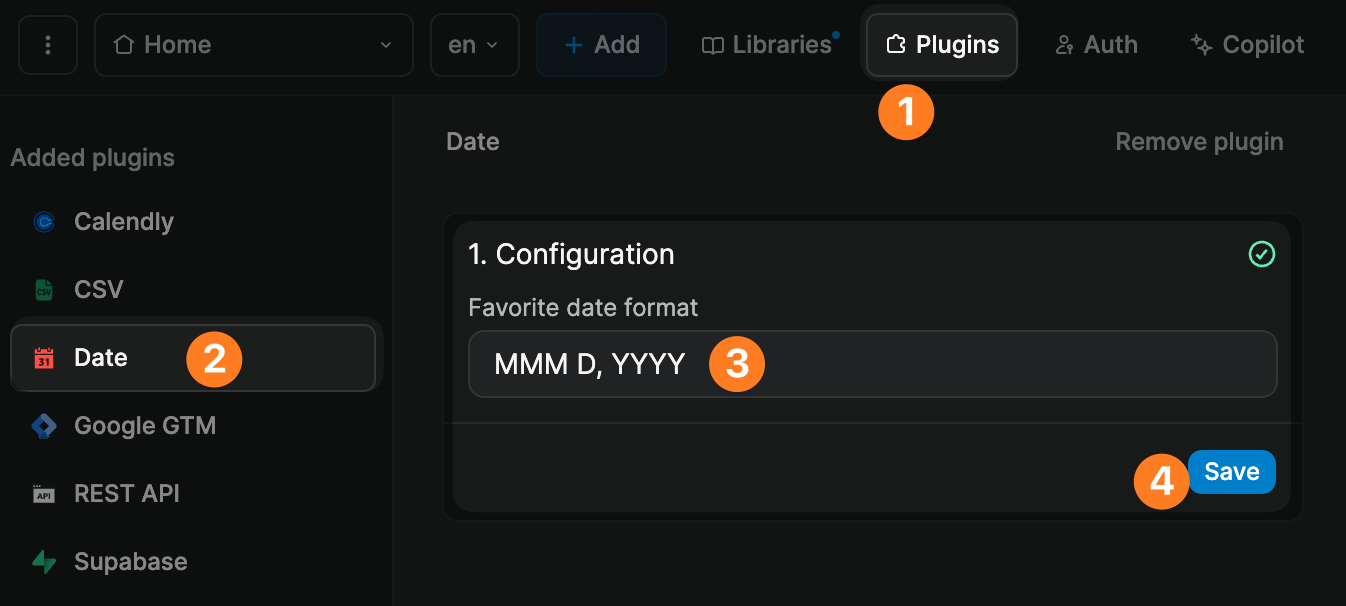The image size is (1346, 606).
Task: Select Supabase from the plugin list
Action: [130, 562]
